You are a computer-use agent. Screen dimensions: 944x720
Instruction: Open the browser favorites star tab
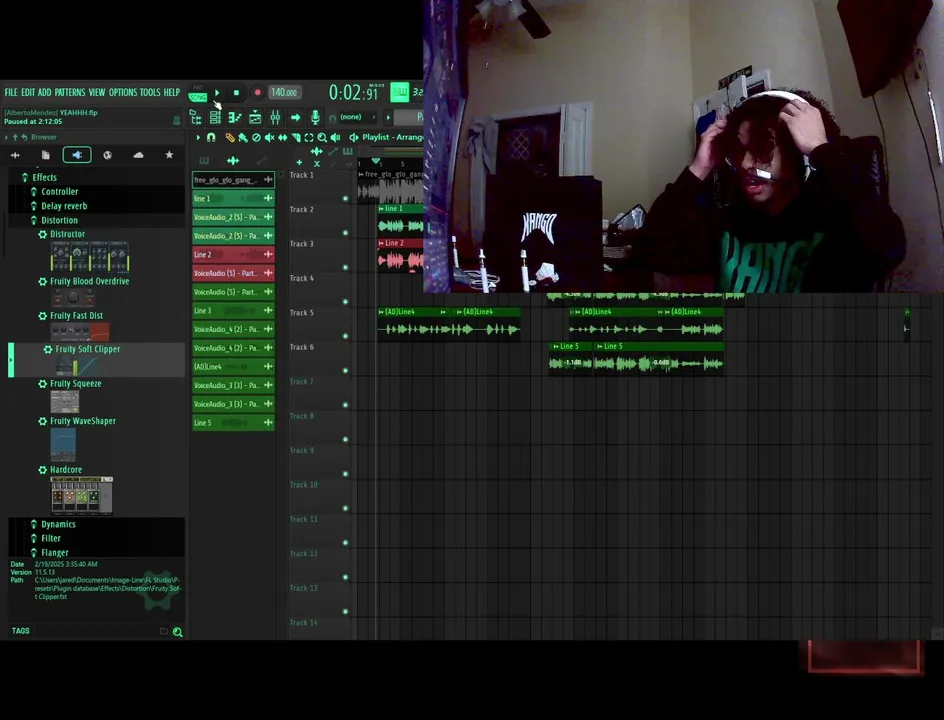pyautogui.click(x=169, y=155)
